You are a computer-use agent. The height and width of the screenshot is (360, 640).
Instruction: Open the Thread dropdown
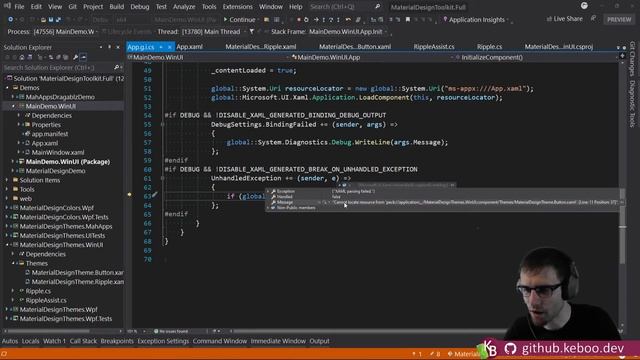(x=213, y=31)
